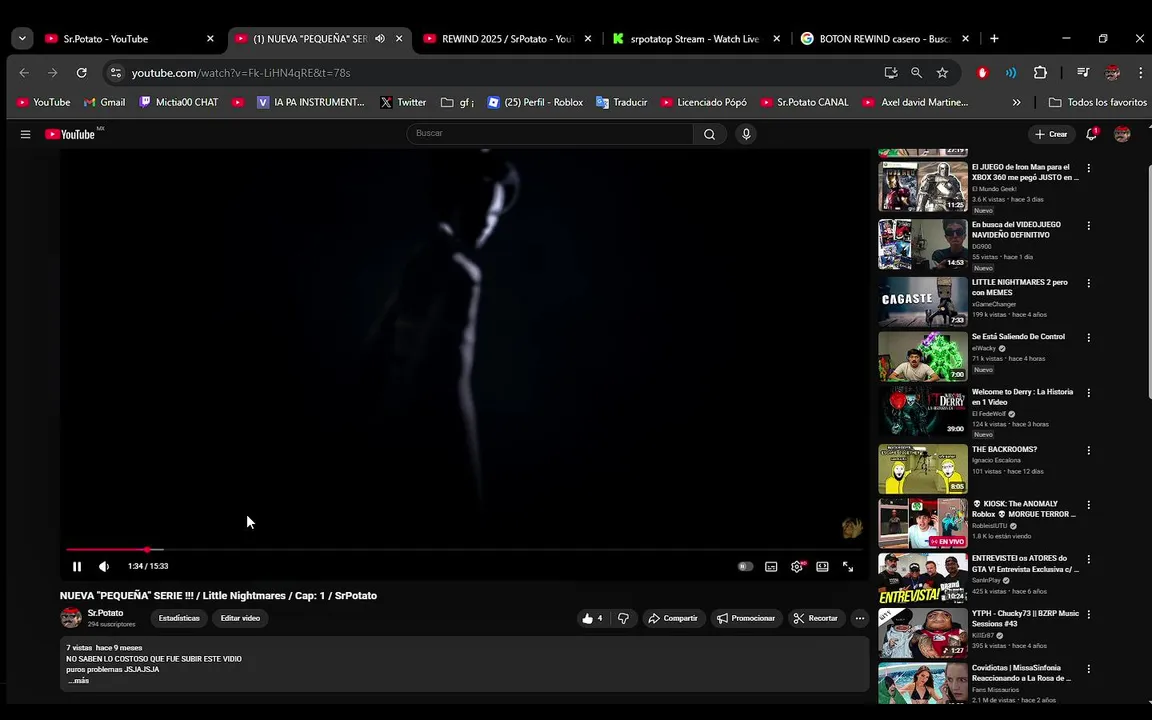Switch to the BOTON REWIND casero tab
The width and height of the screenshot is (1152, 720).
coord(885,39)
